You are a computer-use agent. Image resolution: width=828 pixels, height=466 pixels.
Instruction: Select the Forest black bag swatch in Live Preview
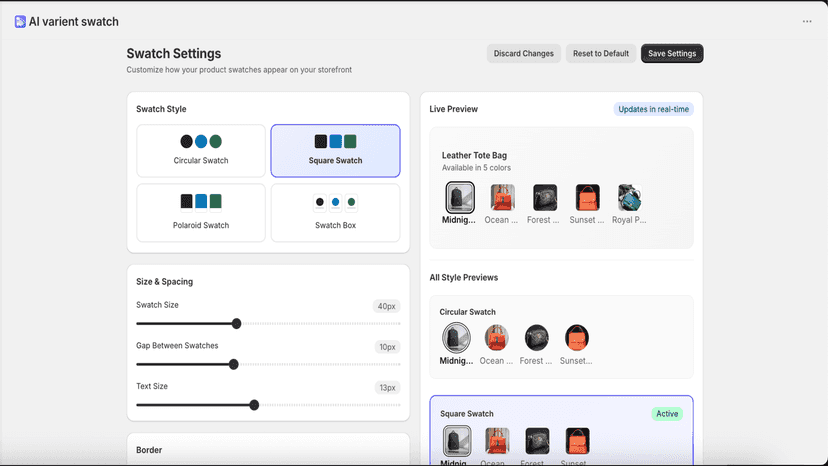[x=544, y=197]
